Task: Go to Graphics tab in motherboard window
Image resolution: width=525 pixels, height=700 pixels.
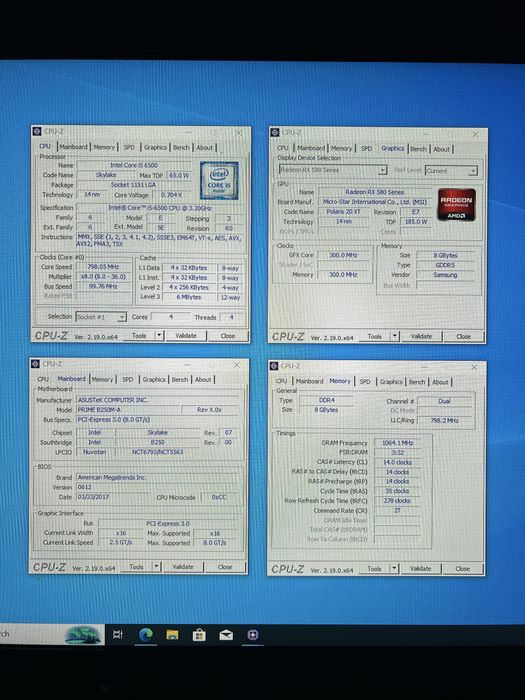Action: point(154,379)
